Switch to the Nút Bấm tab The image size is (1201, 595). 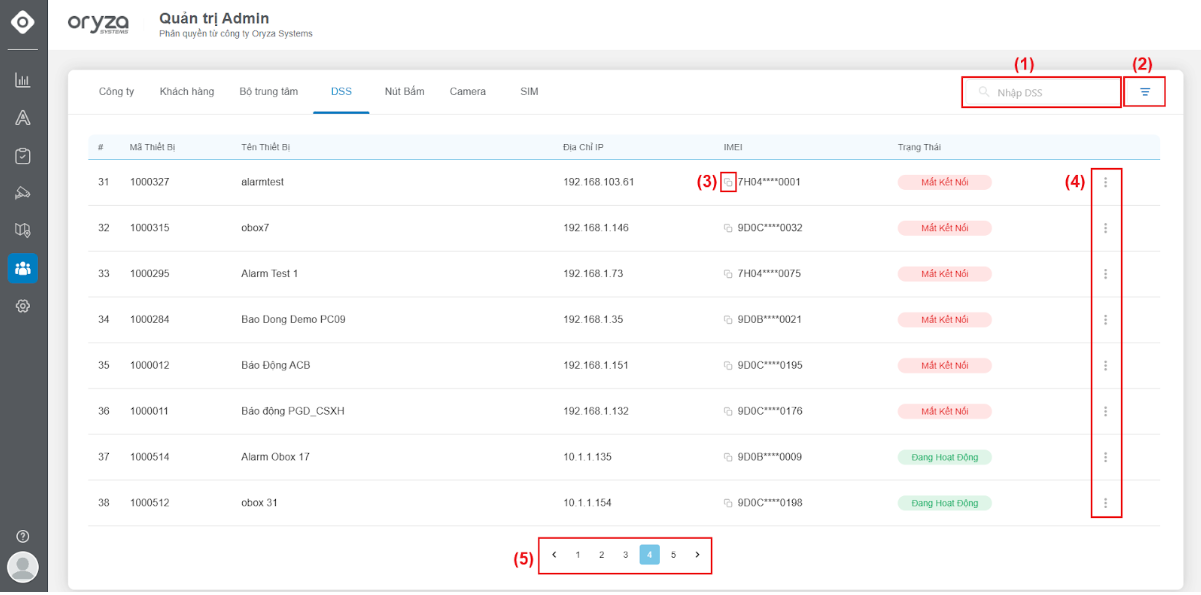404,92
